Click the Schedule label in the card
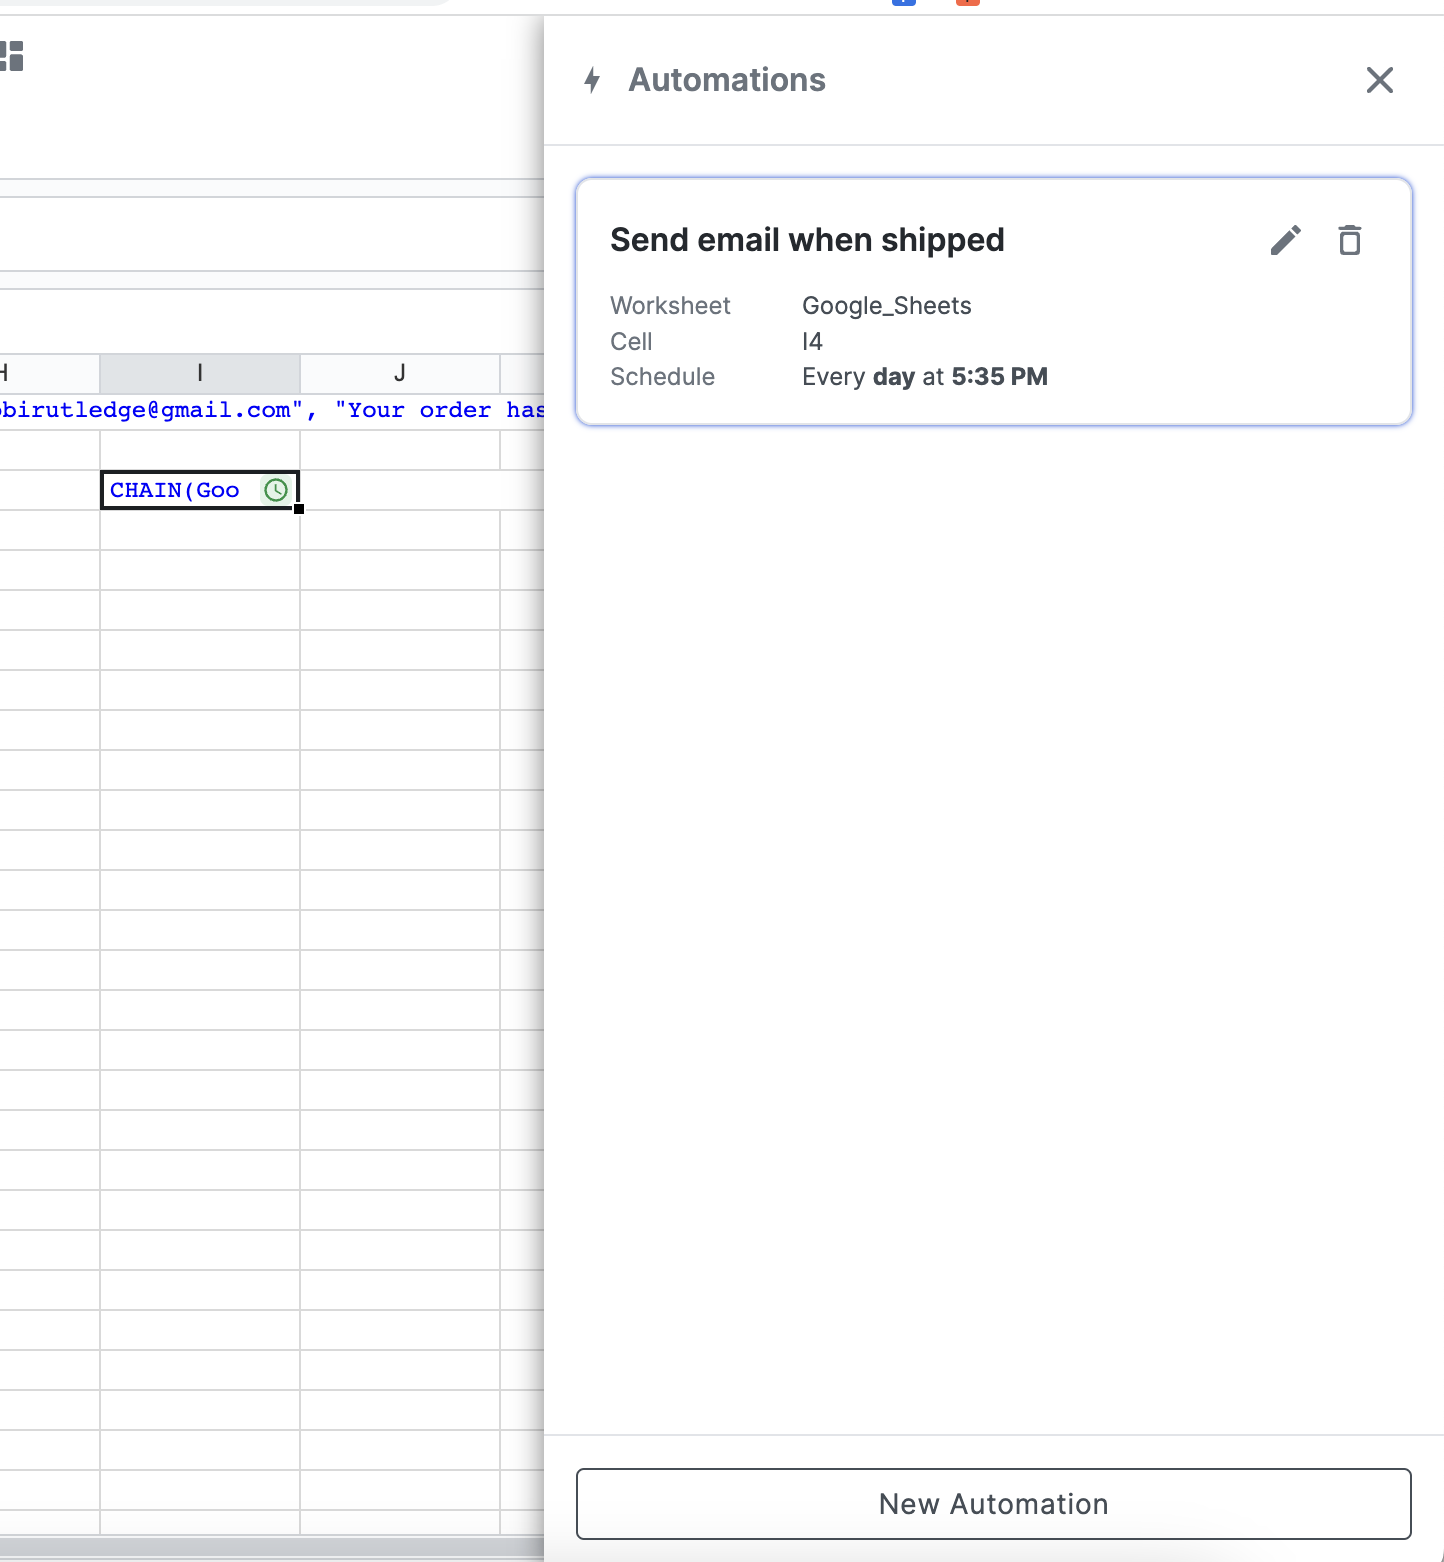 (x=662, y=377)
